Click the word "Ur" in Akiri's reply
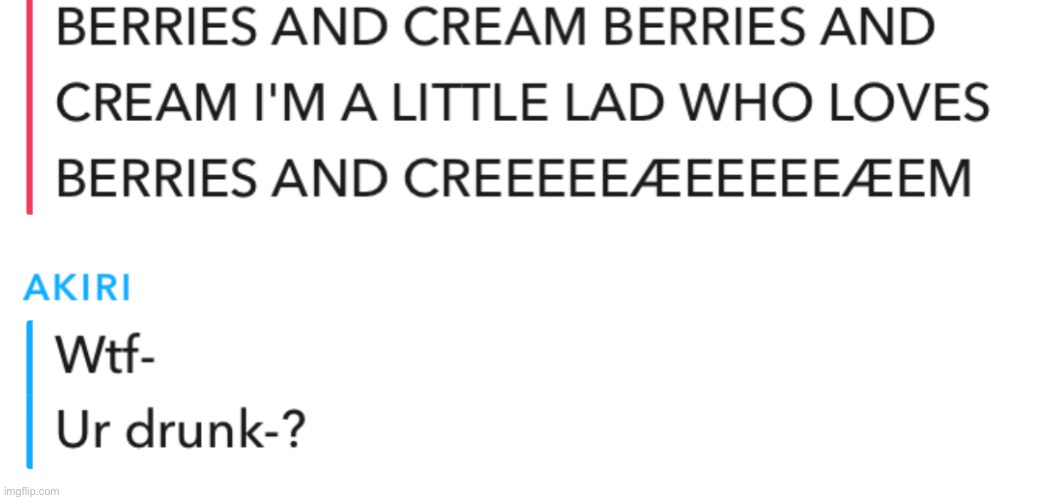This screenshot has width=1040, height=500. [81, 434]
